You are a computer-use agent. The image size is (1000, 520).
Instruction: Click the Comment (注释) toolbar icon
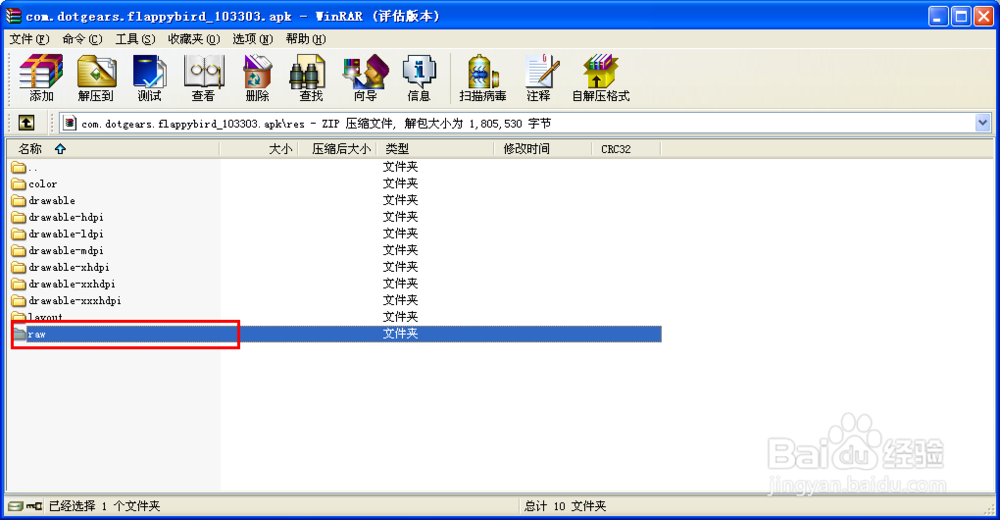coord(540,78)
